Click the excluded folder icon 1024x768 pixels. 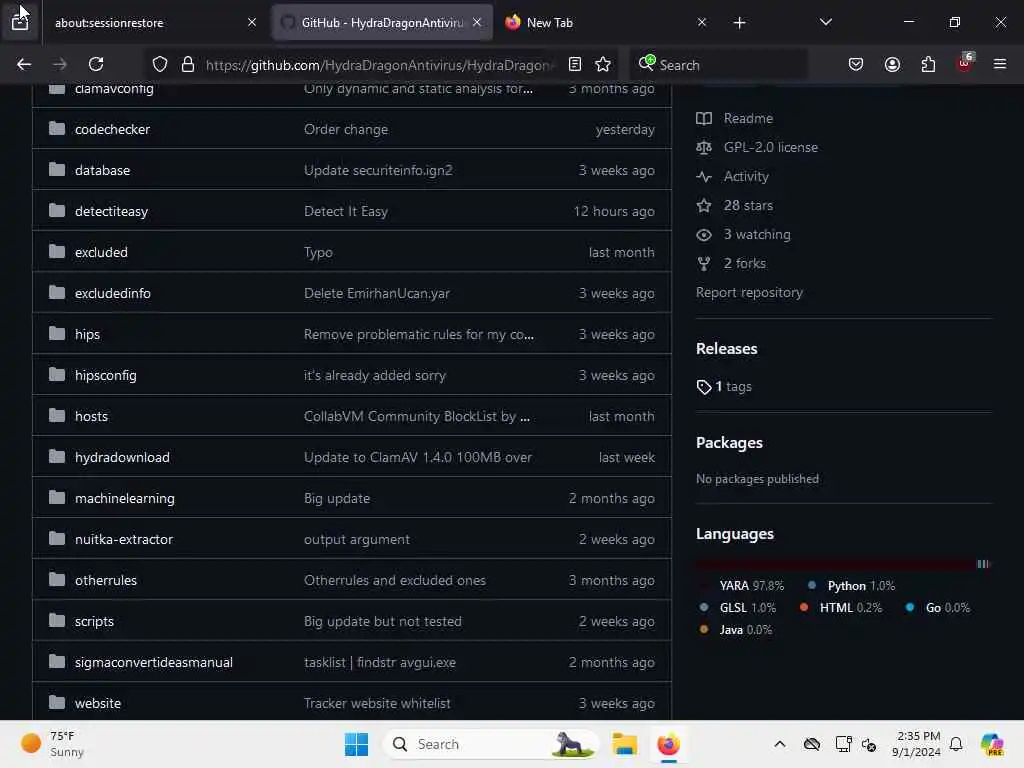(x=57, y=251)
